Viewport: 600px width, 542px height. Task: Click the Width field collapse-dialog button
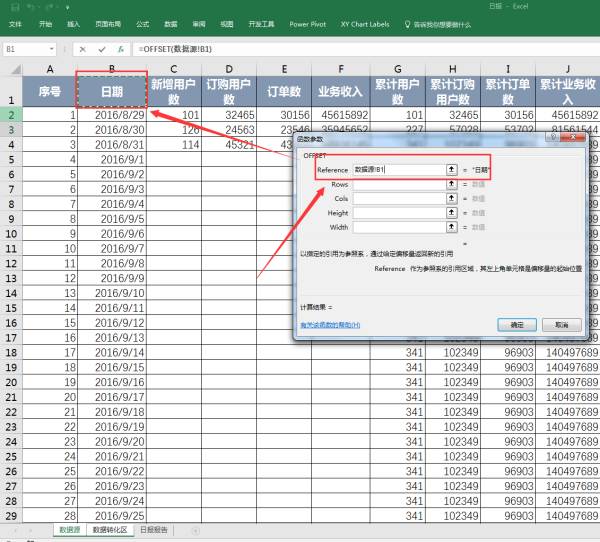(x=452, y=227)
